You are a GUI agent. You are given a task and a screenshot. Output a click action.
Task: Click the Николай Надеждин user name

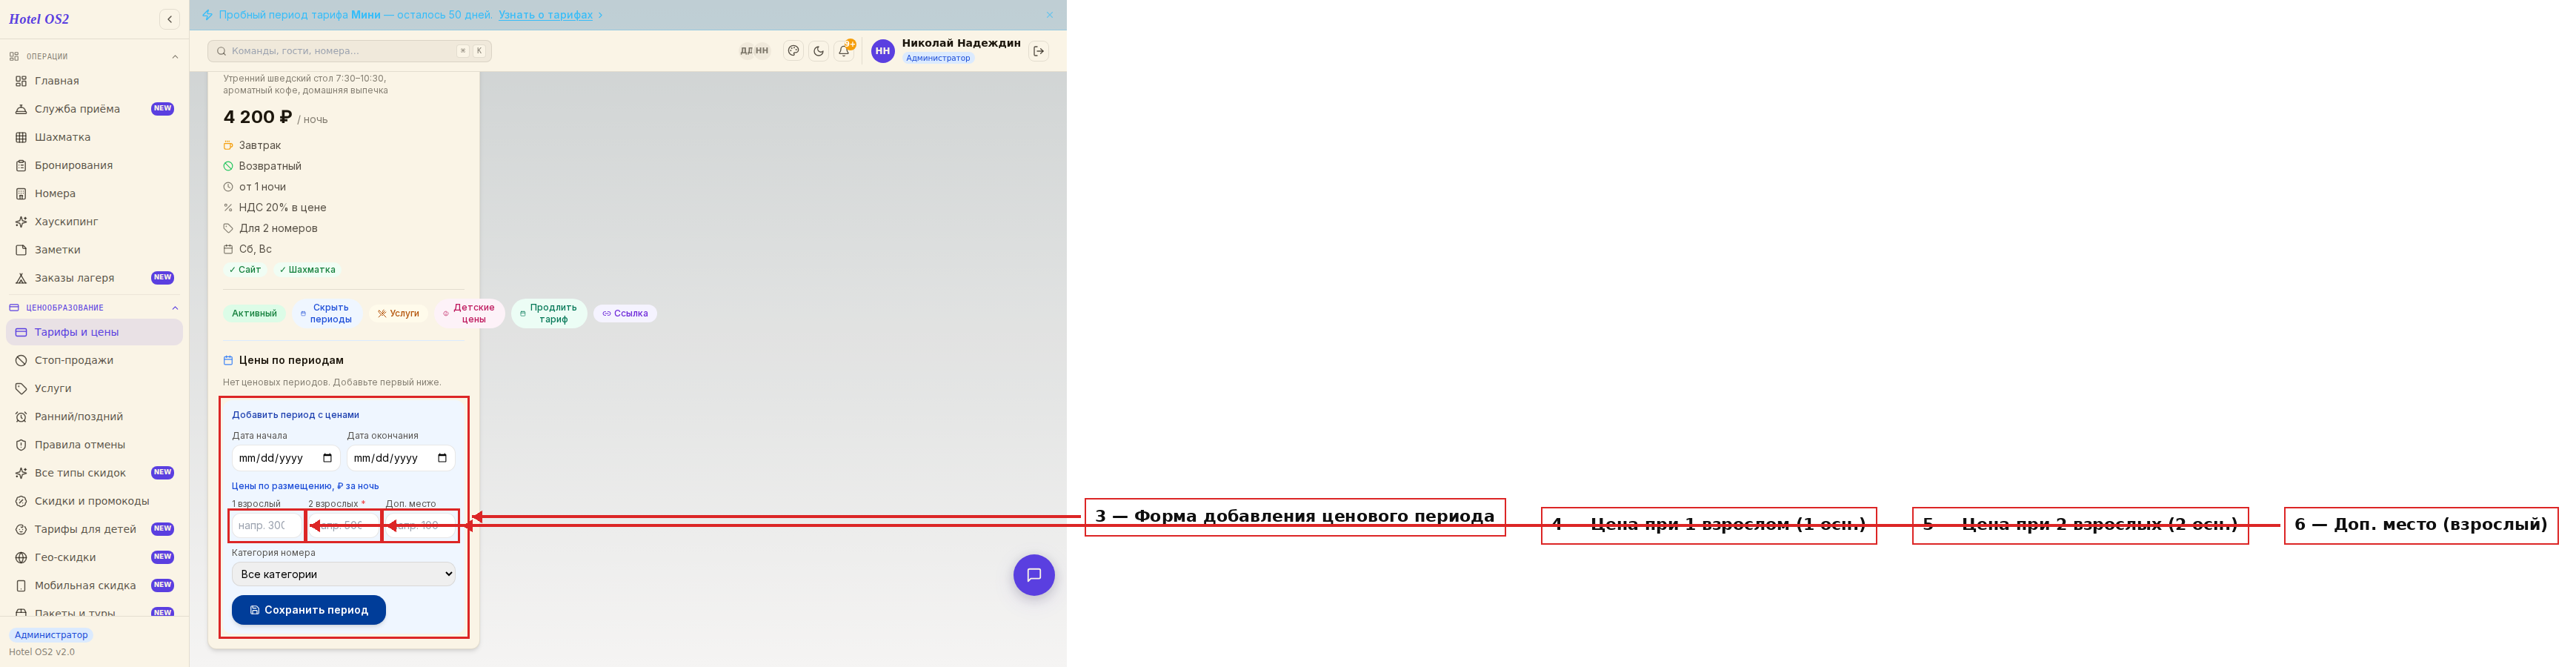pos(960,43)
